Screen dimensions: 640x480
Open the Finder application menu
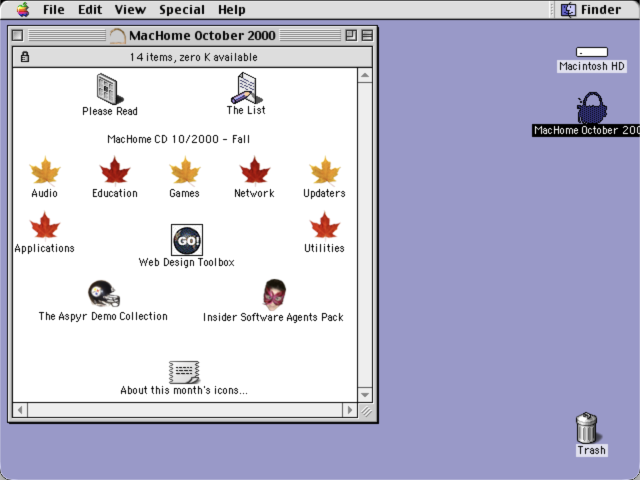(591, 9)
